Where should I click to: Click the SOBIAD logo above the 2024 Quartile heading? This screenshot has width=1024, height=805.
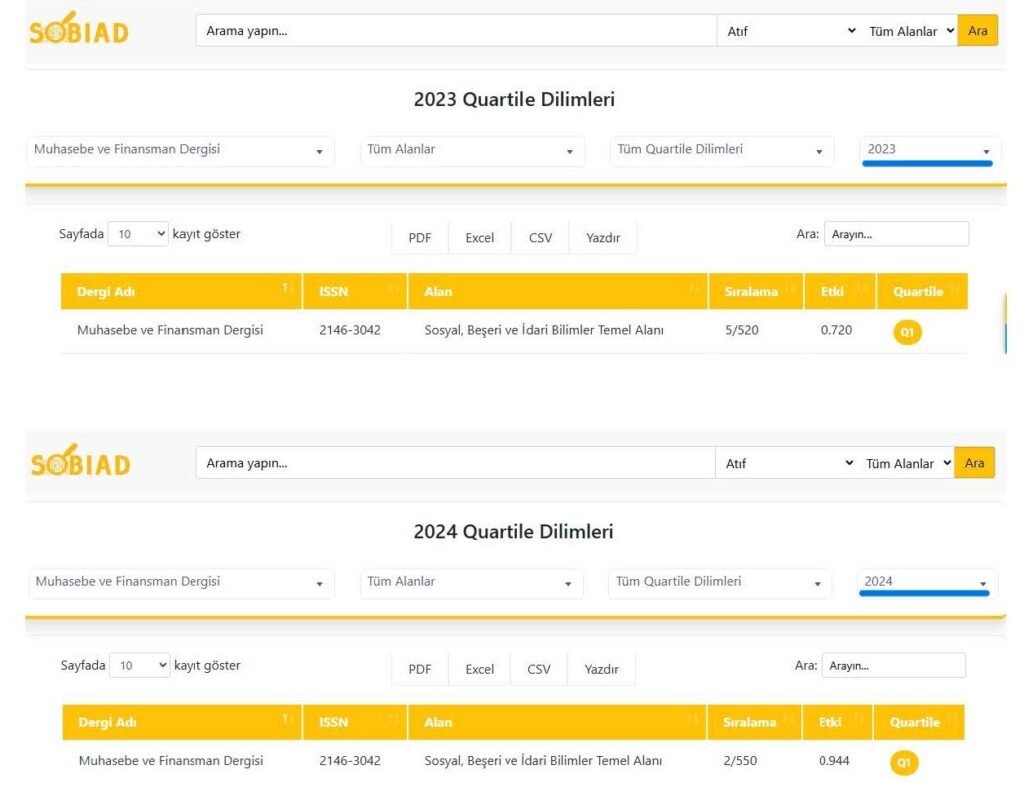[80, 462]
